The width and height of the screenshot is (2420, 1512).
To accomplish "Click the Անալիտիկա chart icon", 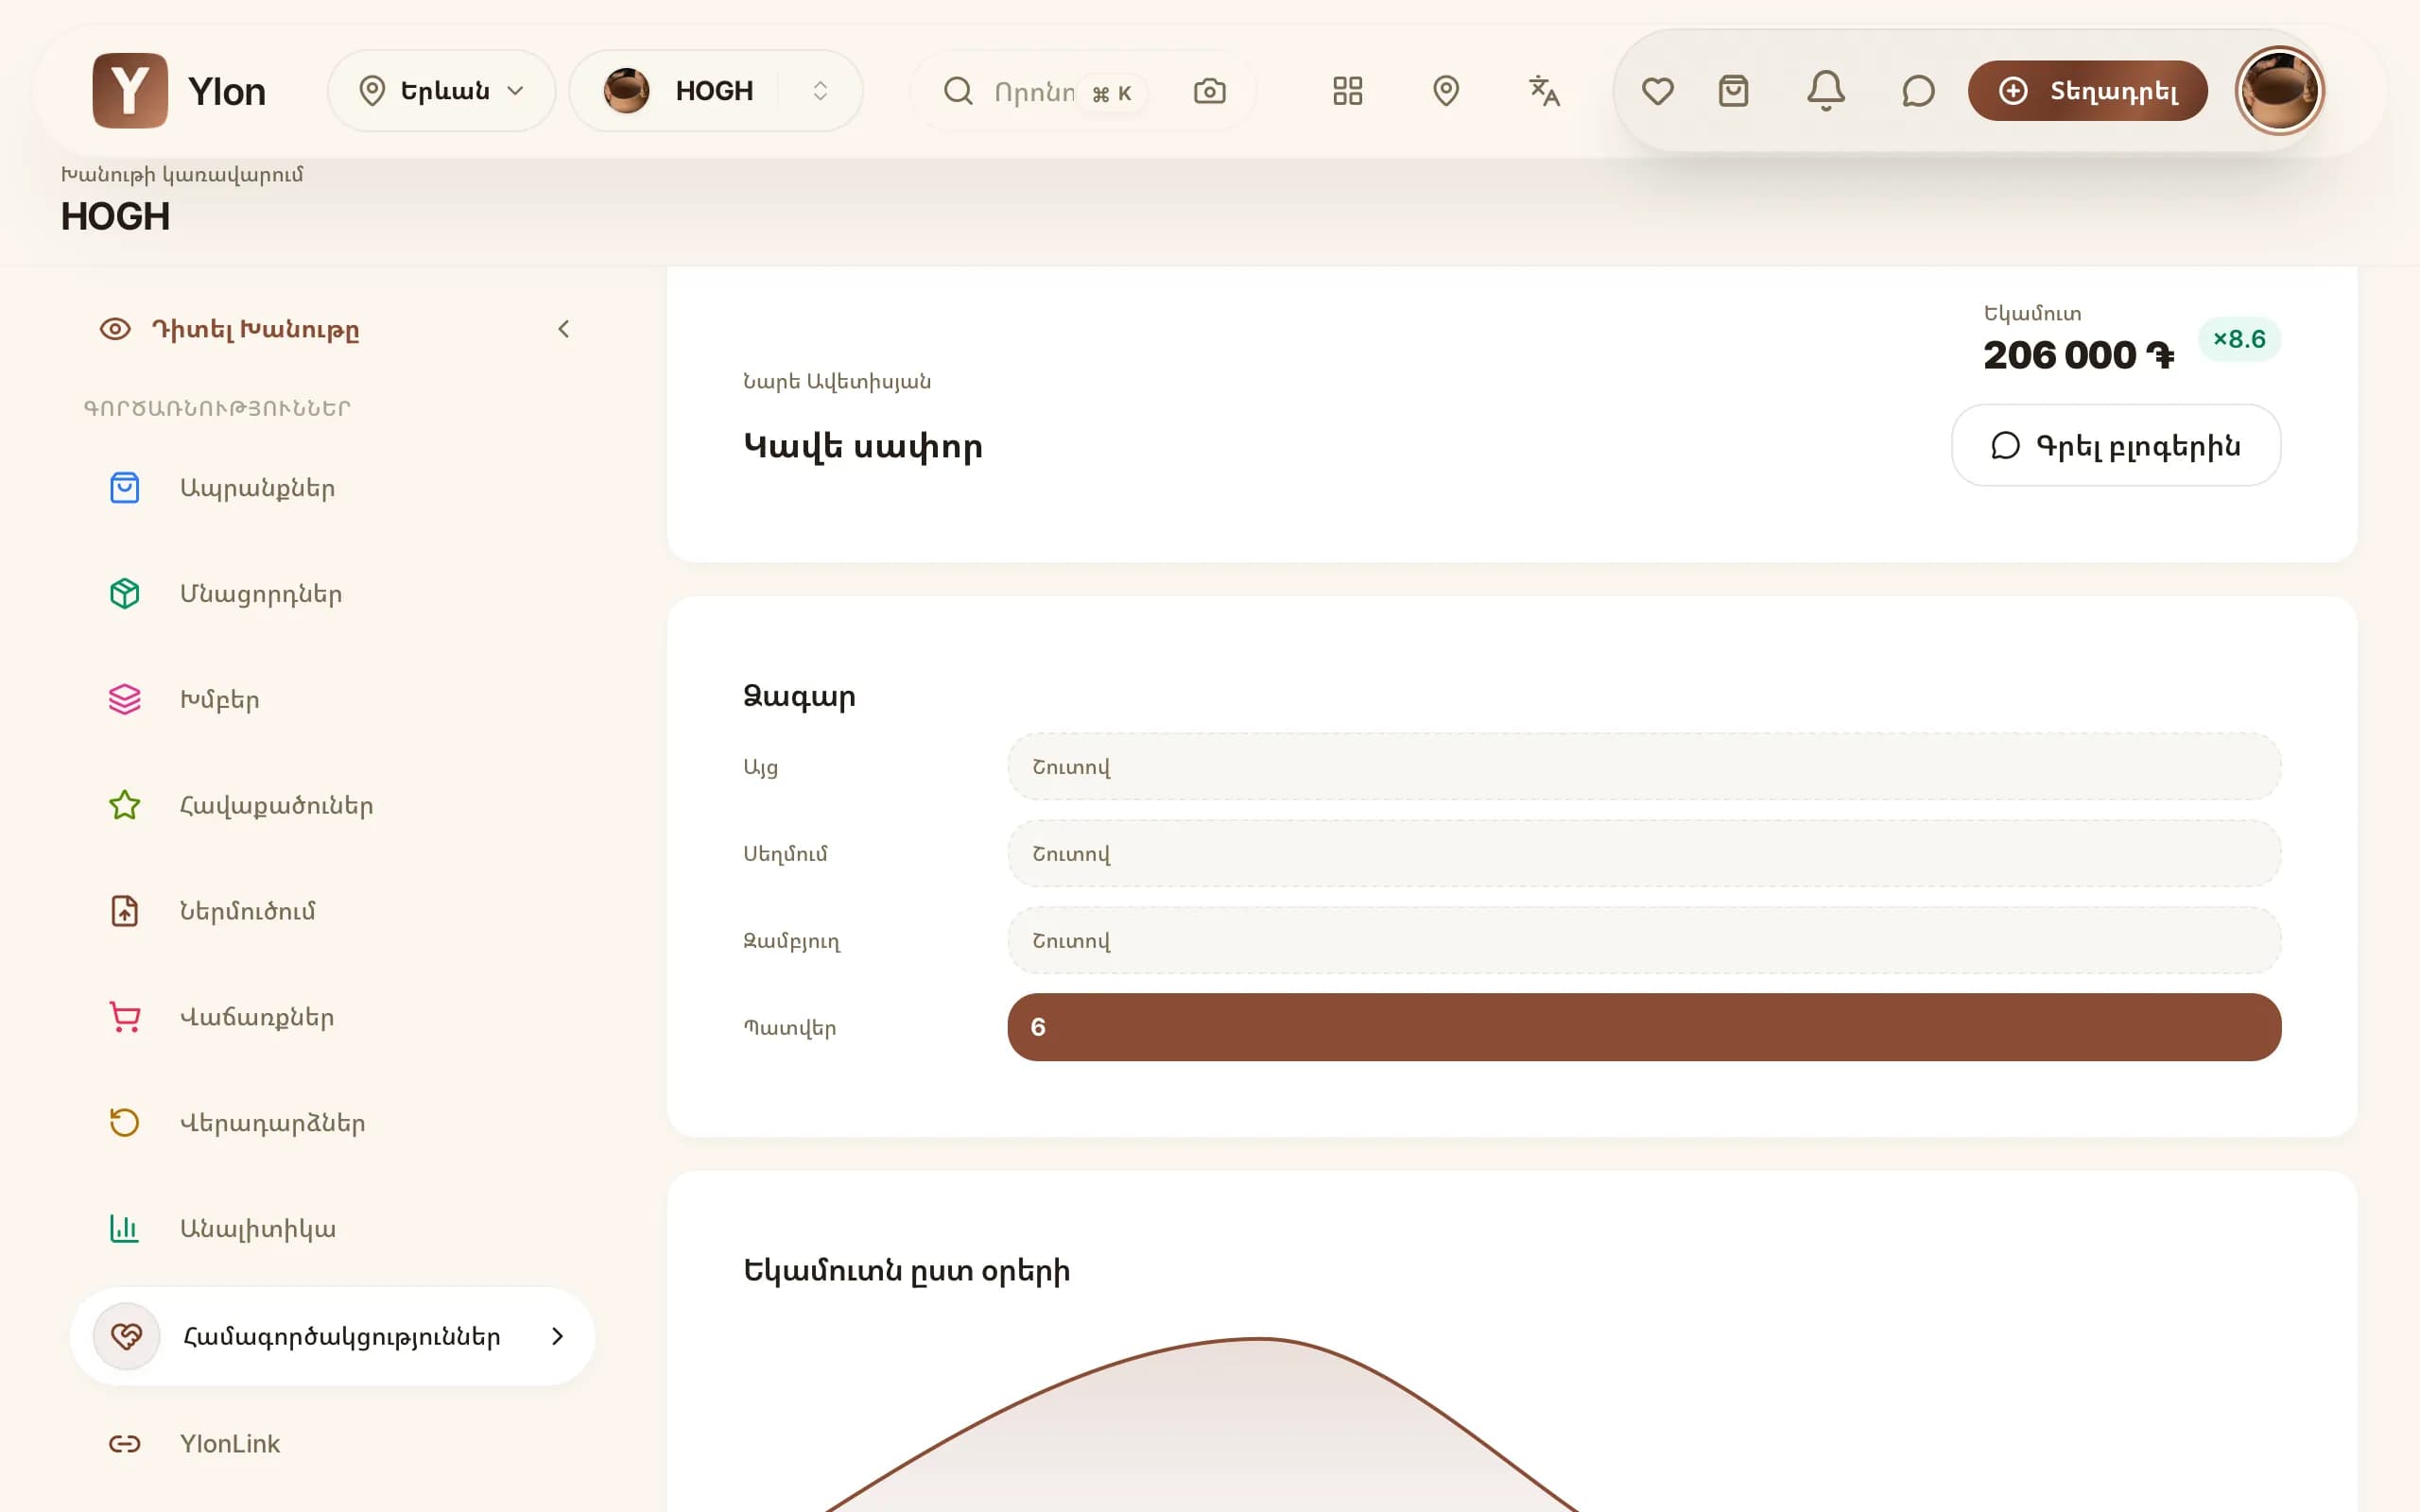I will [124, 1229].
